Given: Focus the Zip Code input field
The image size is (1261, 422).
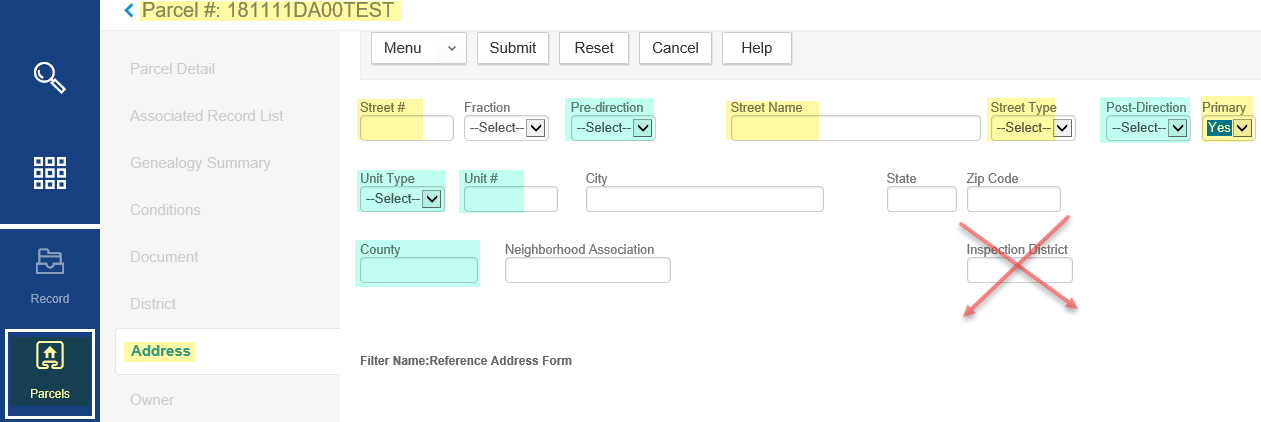Looking at the screenshot, I should point(1013,199).
